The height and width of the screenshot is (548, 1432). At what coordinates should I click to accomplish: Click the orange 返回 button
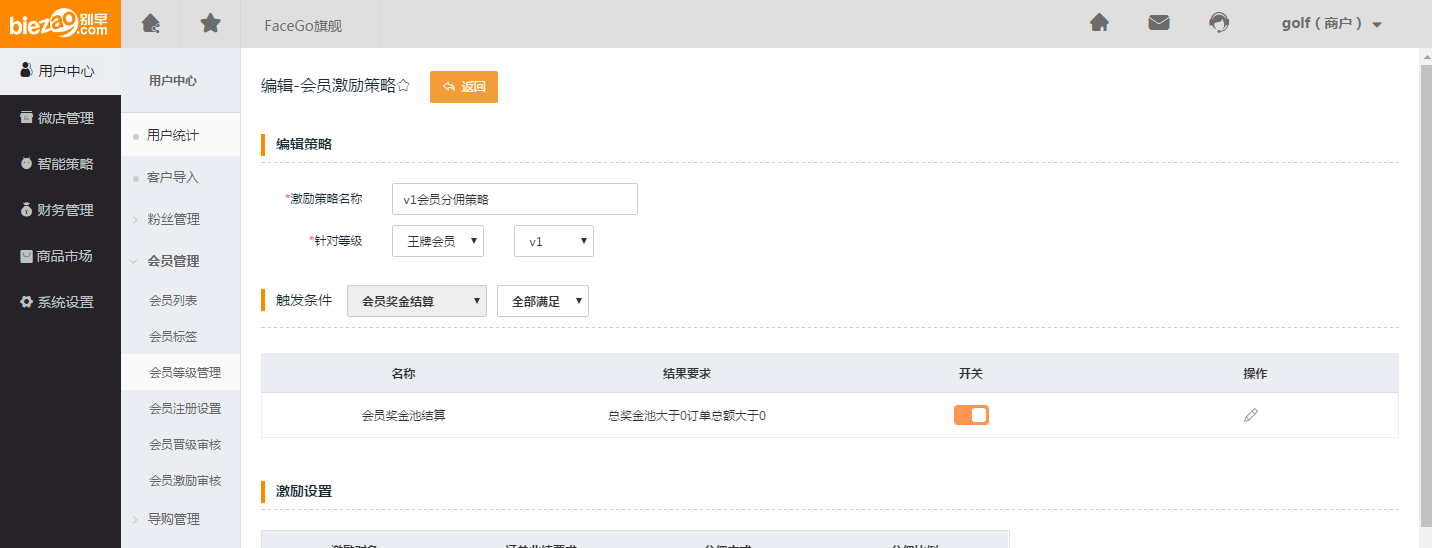tap(464, 87)
